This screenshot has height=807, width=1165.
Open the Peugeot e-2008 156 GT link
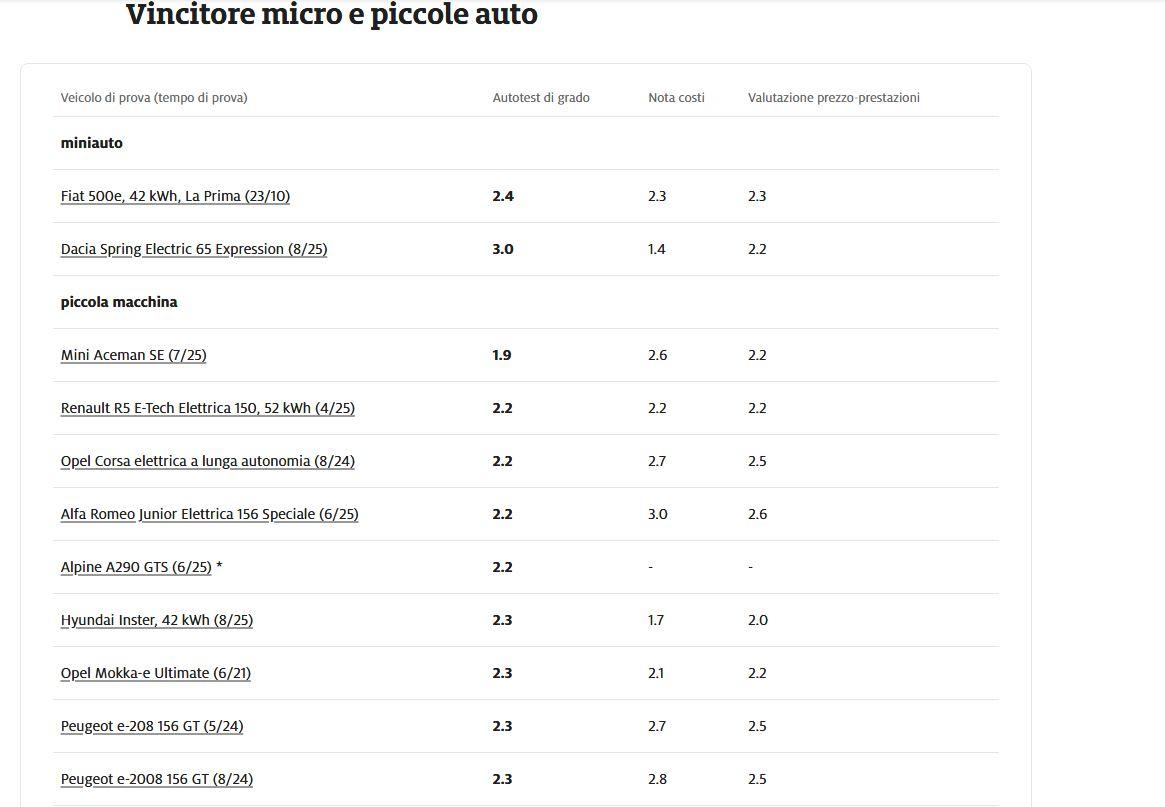[156, 779]
